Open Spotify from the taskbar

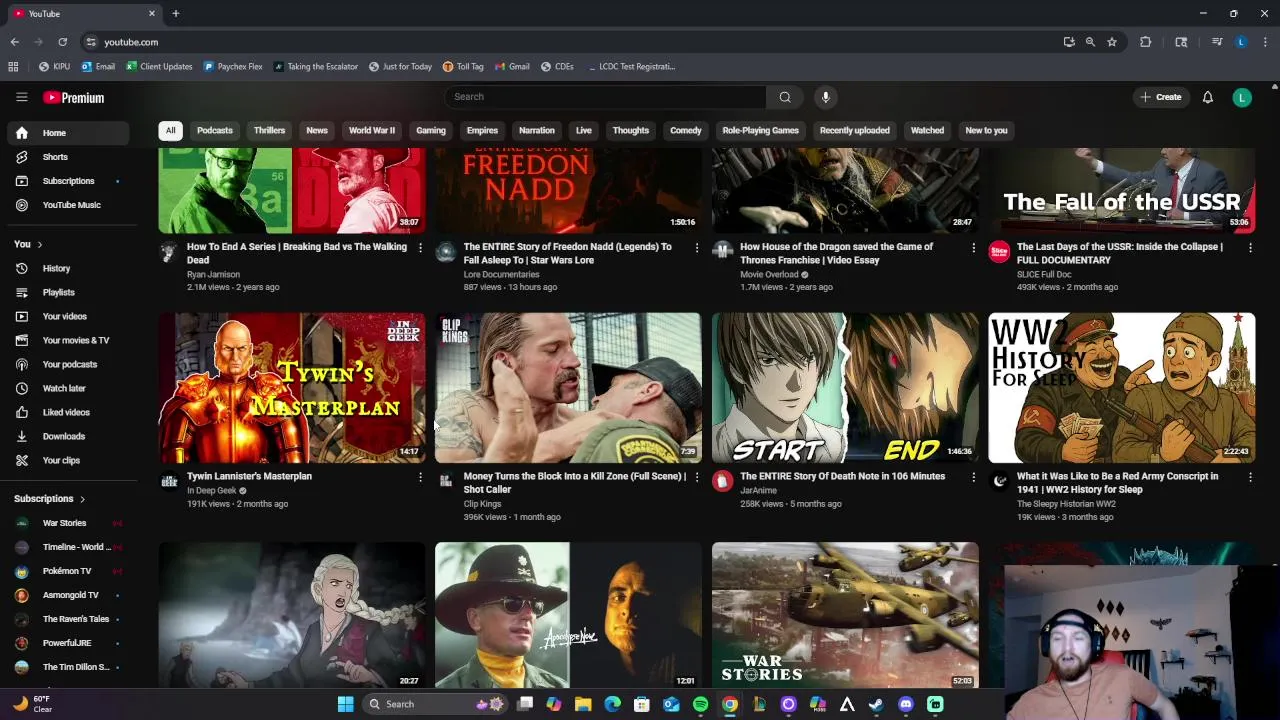tap(700, 704)
